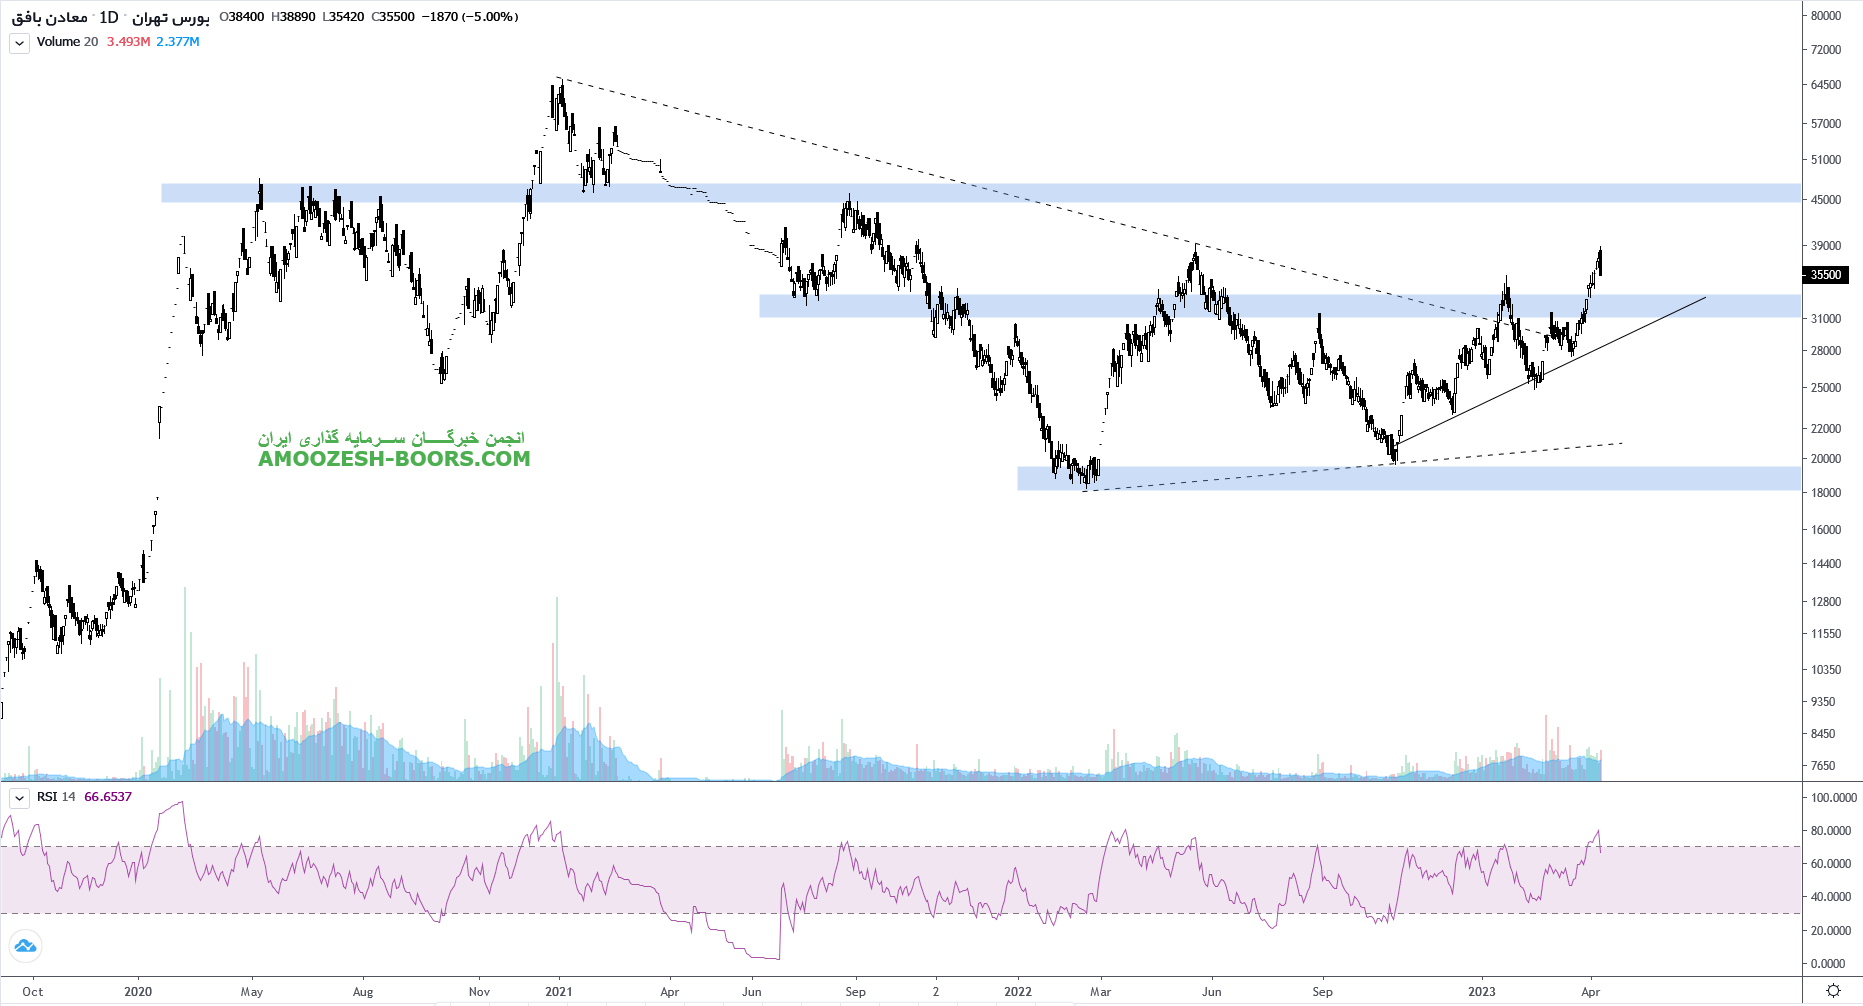Select the Volume 20 indicator label
The height and width of the screenshot is (1006, 1863).
pos(67,42)
